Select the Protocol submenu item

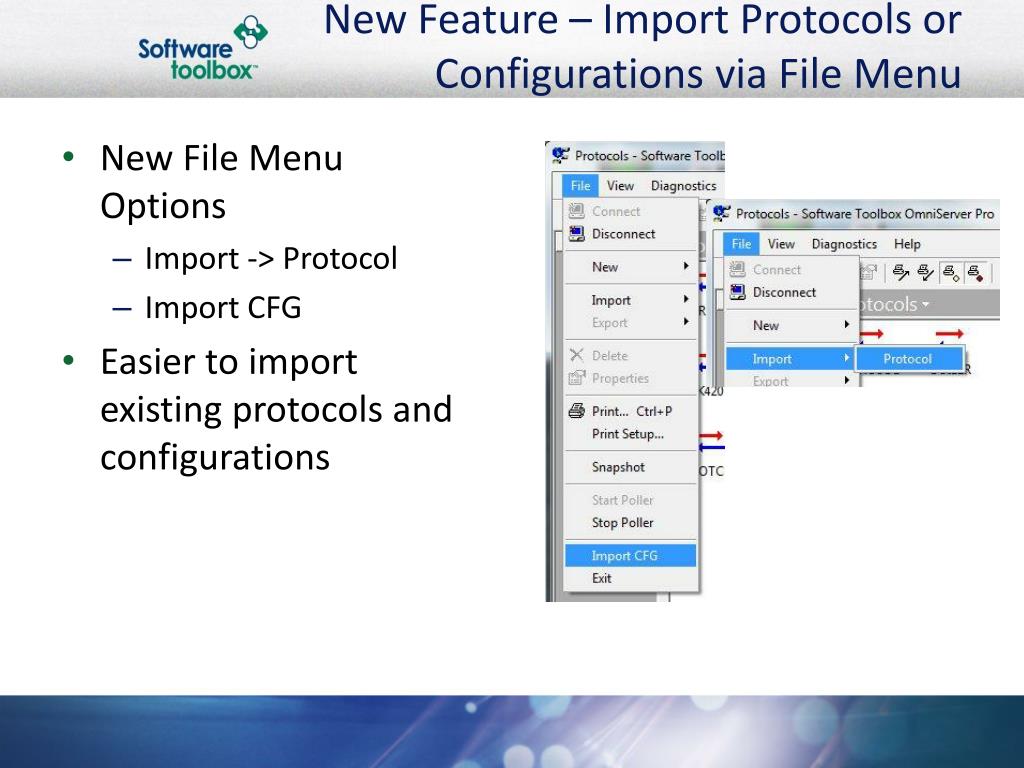pyautogui.click(x=909, y=359)
